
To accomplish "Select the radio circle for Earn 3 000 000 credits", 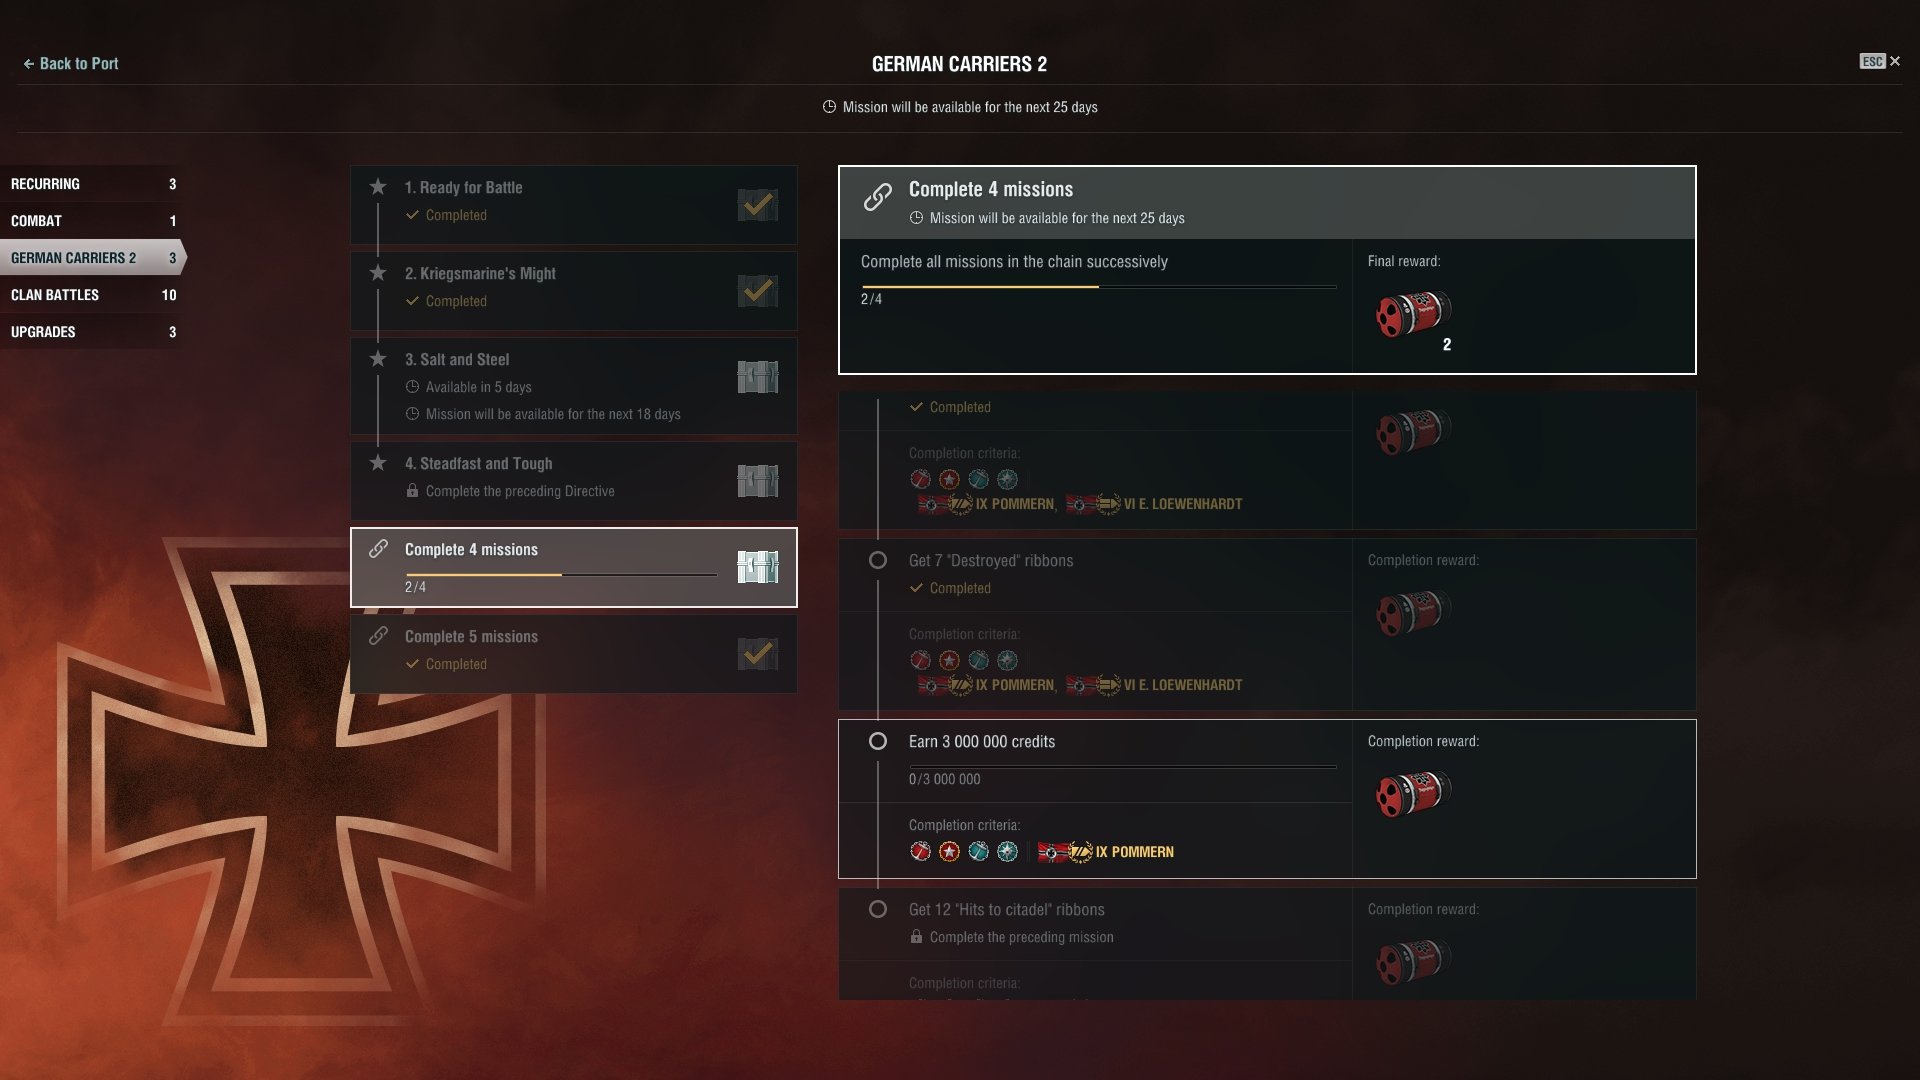I will (x=878, y=741).
